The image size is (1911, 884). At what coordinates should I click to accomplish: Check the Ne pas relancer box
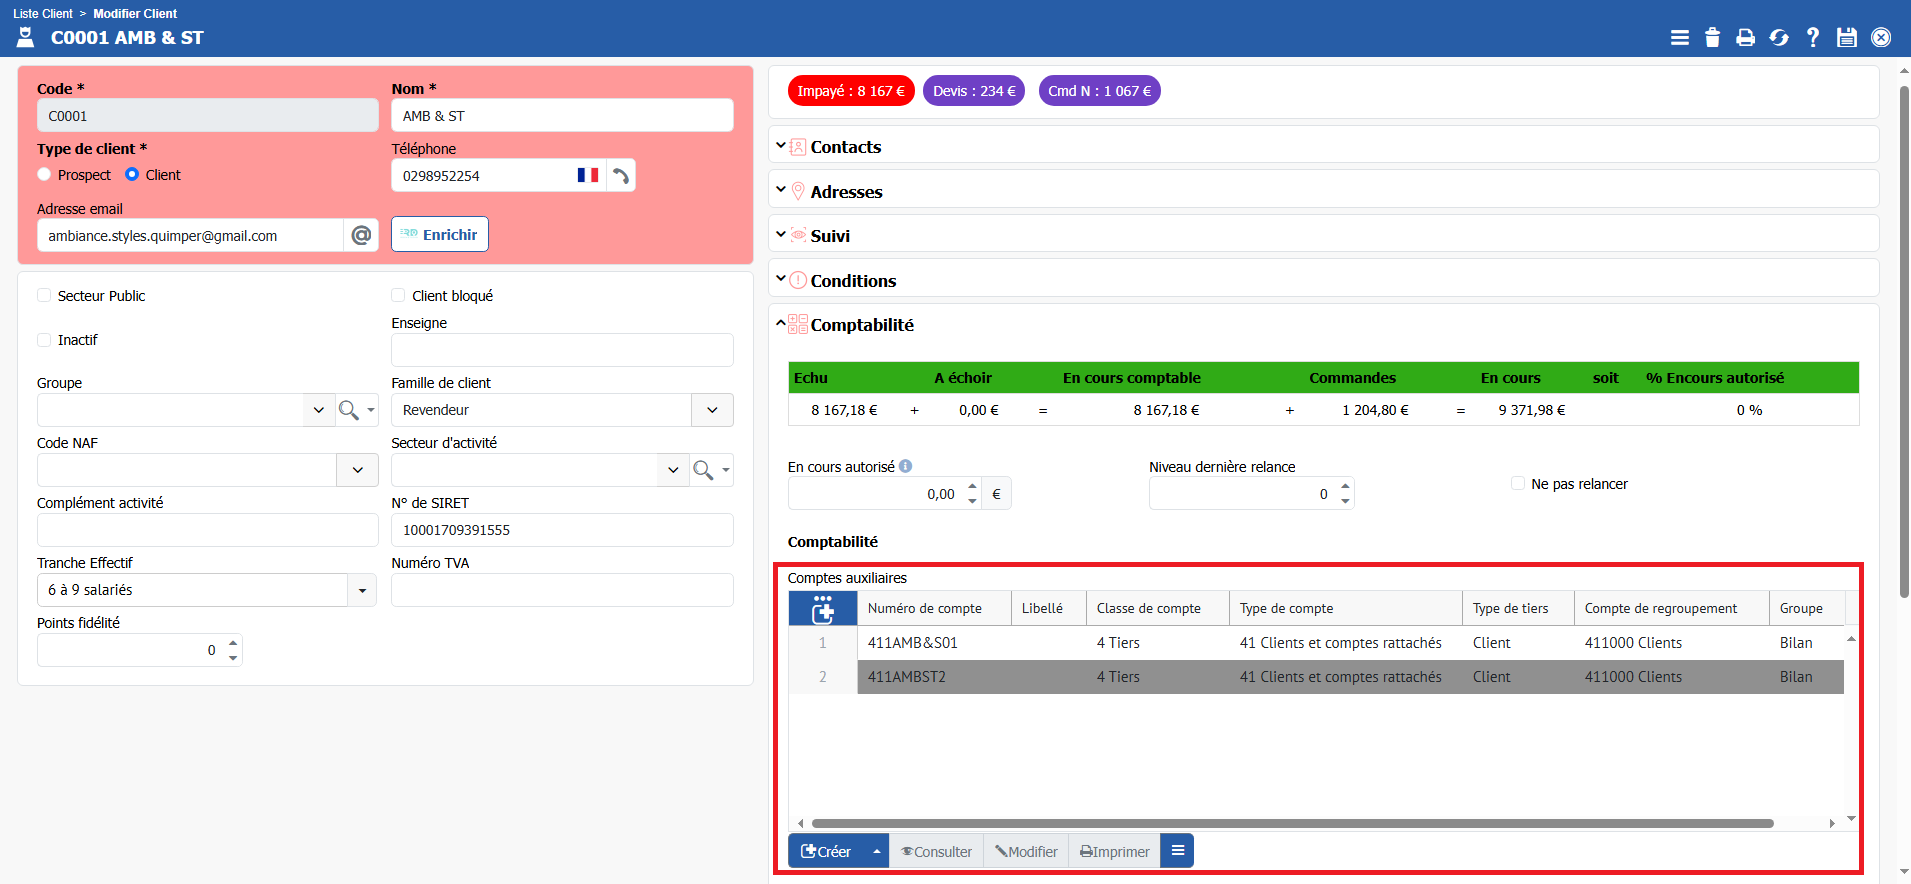click(1517, 484)
